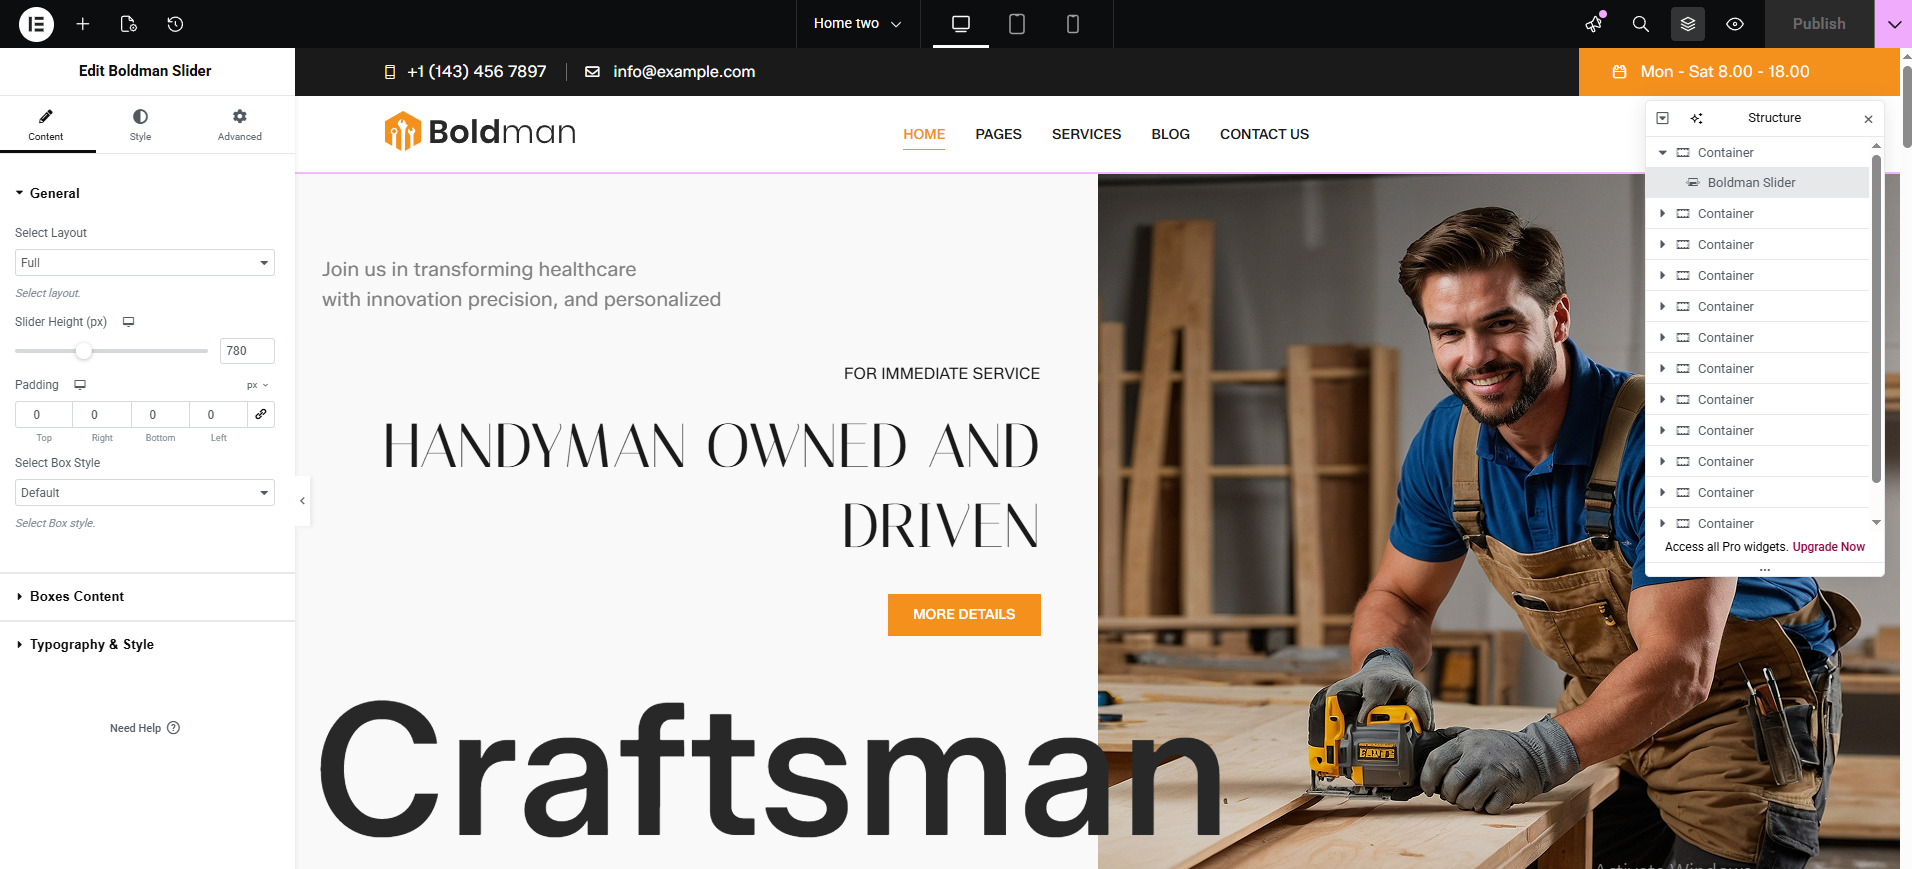Open the Select Layout dropdown
This screenshot has height=869, width=1912.
[145, 263]
